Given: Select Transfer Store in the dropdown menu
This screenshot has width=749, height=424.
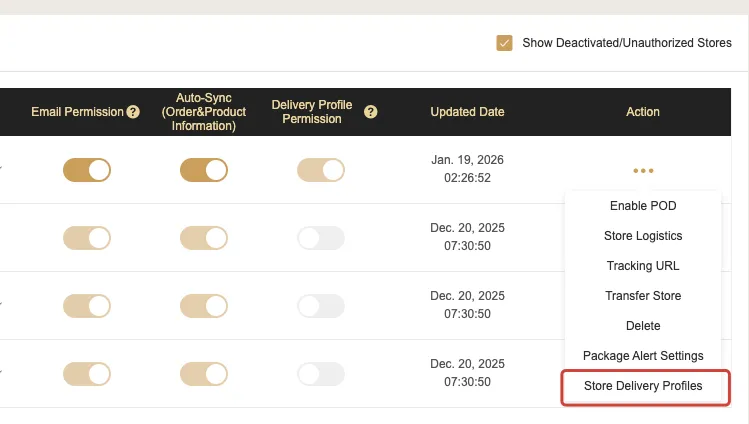Looking at the screenshot, I should [x=643, y=296].
